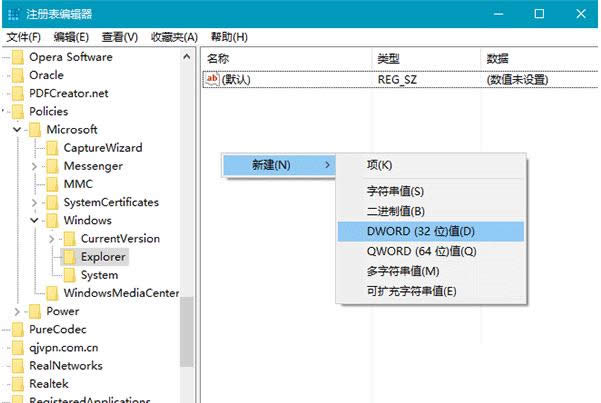Expand the CurrentVersion tree node

tap(51, 239)
